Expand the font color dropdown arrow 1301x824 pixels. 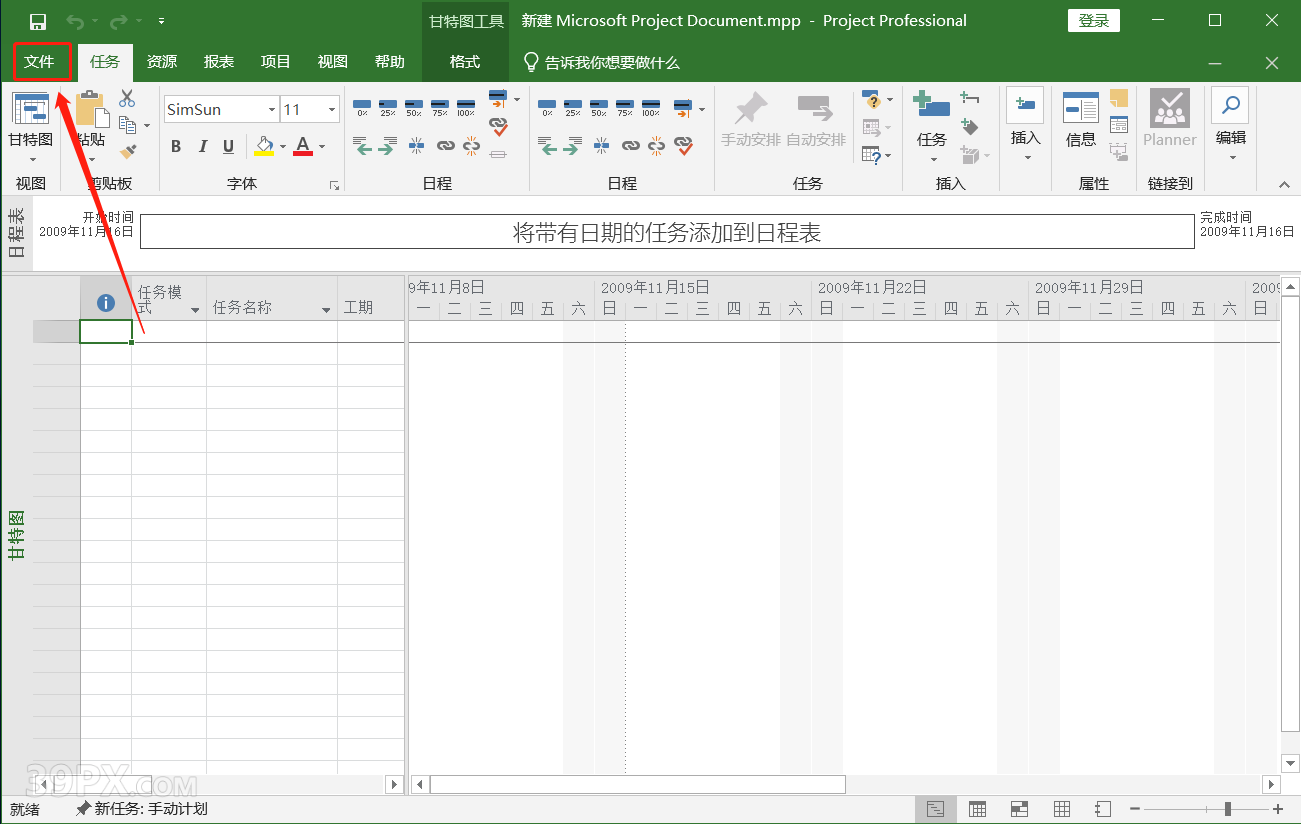(x=321, y=147)
